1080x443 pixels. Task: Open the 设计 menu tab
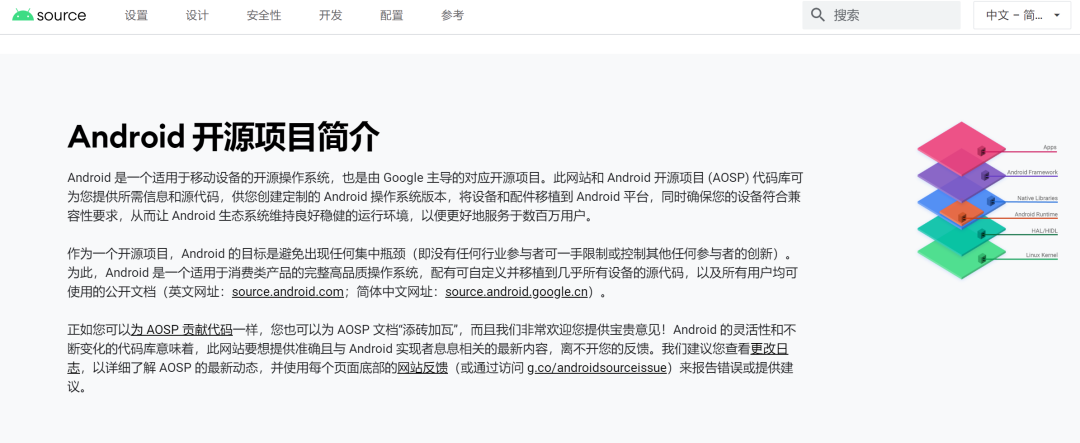[197, 15]
